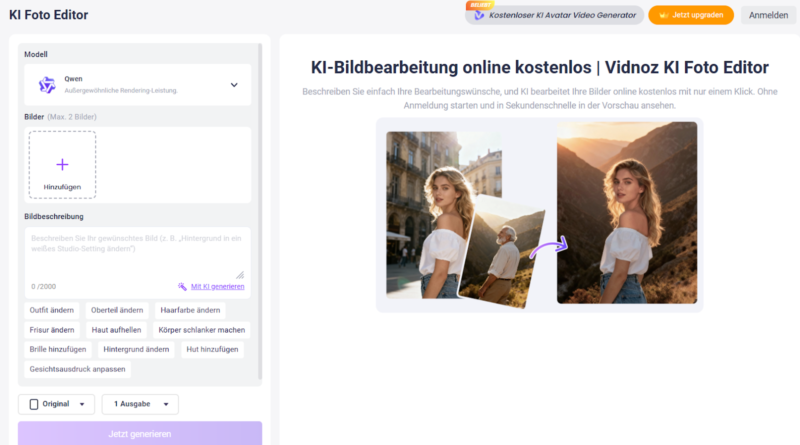Select the Outfit ändern preset
800x445 pixels.
52,310
